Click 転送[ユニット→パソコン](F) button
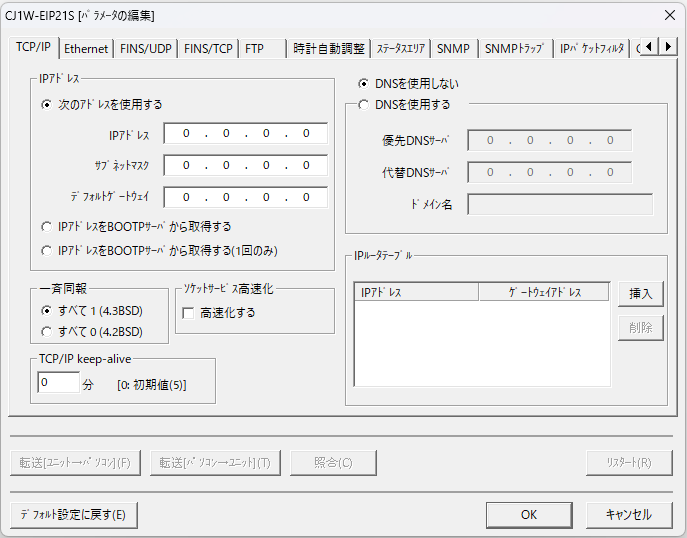The image size is (687, 538). pyautogui.click(x=75, y=463)
